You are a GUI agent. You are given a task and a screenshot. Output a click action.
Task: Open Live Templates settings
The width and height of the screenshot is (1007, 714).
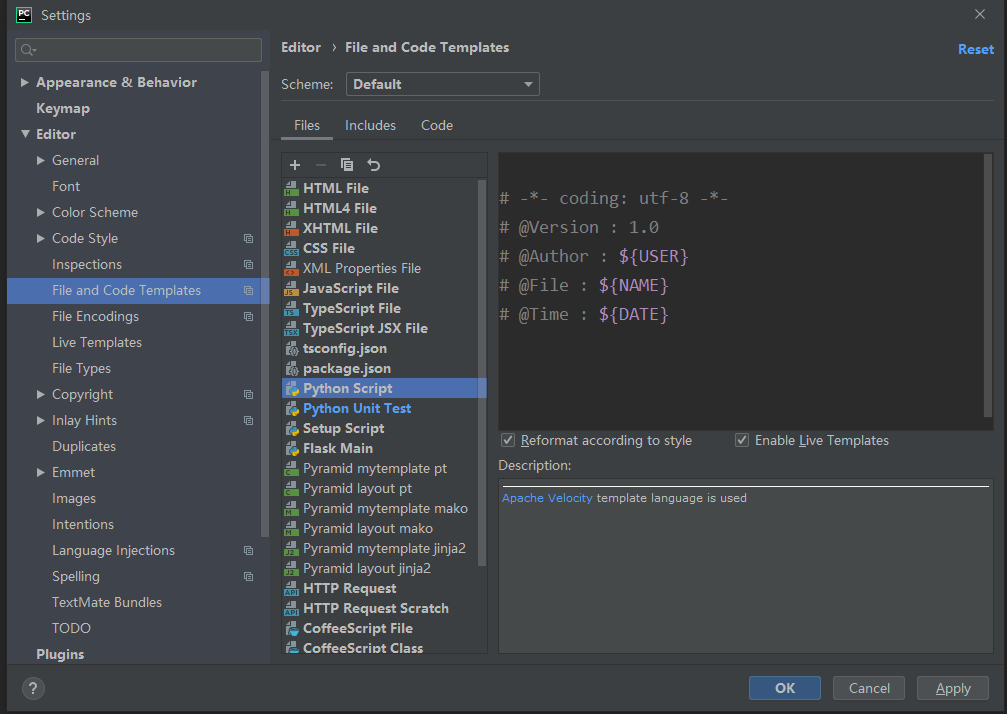97,342
